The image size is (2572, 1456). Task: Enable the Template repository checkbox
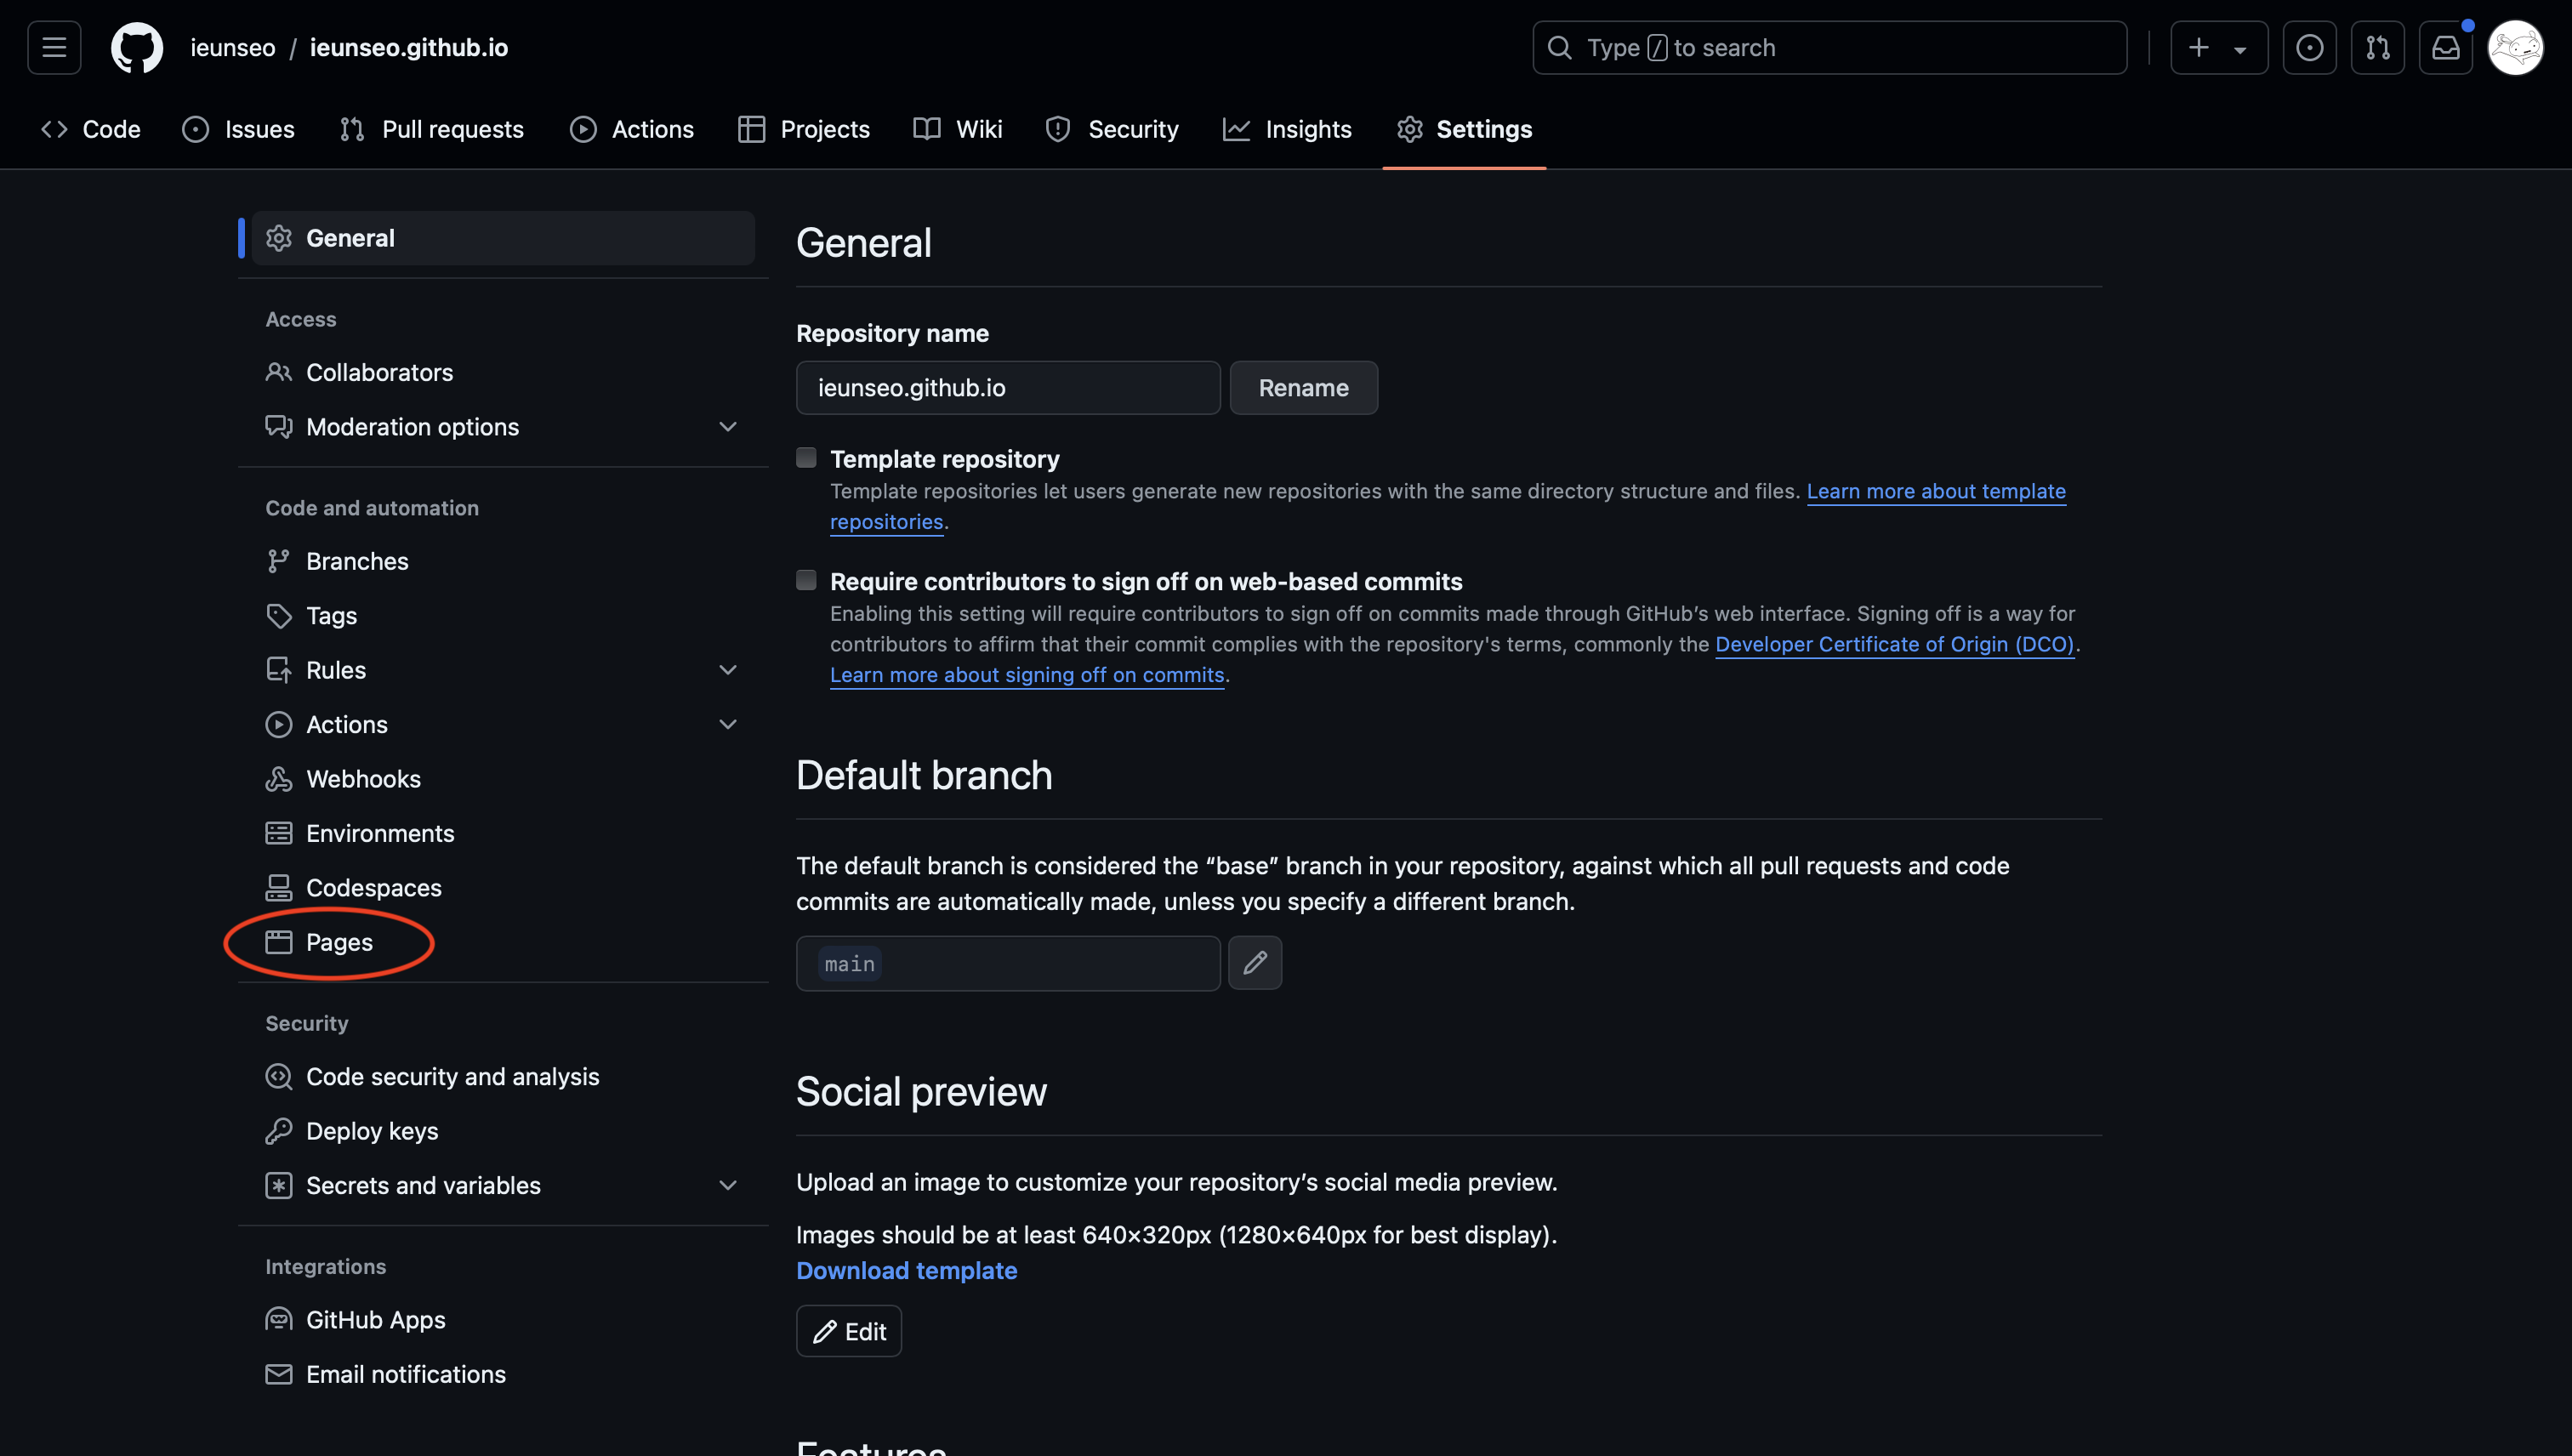click(x=806, y=458)
